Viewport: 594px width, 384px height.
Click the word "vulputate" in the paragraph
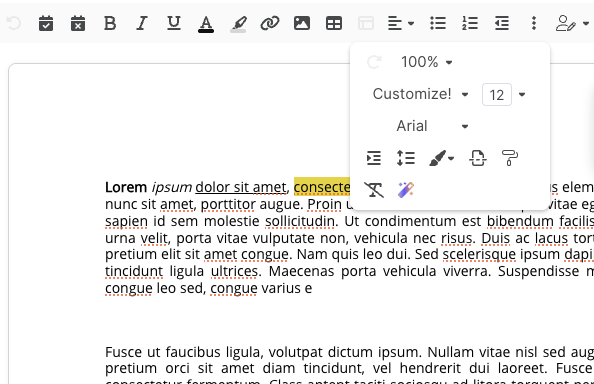[x=284, y=238]
